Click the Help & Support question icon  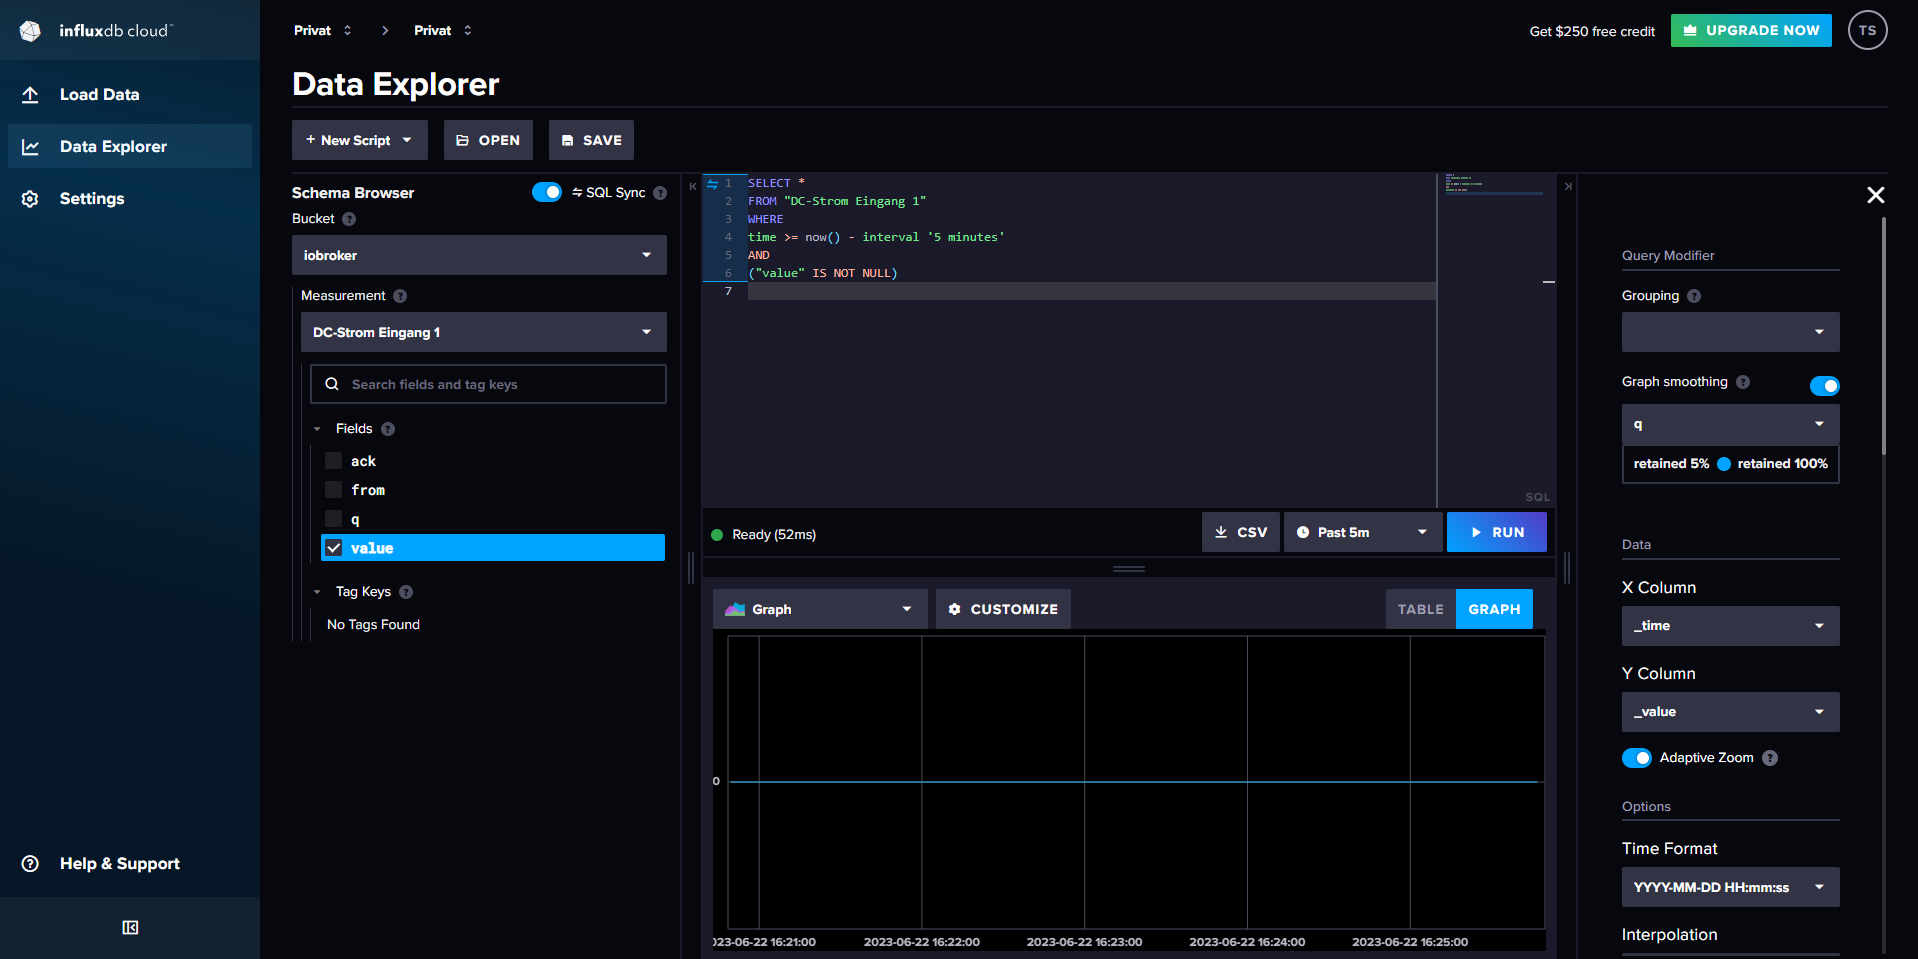coord(30,864)
